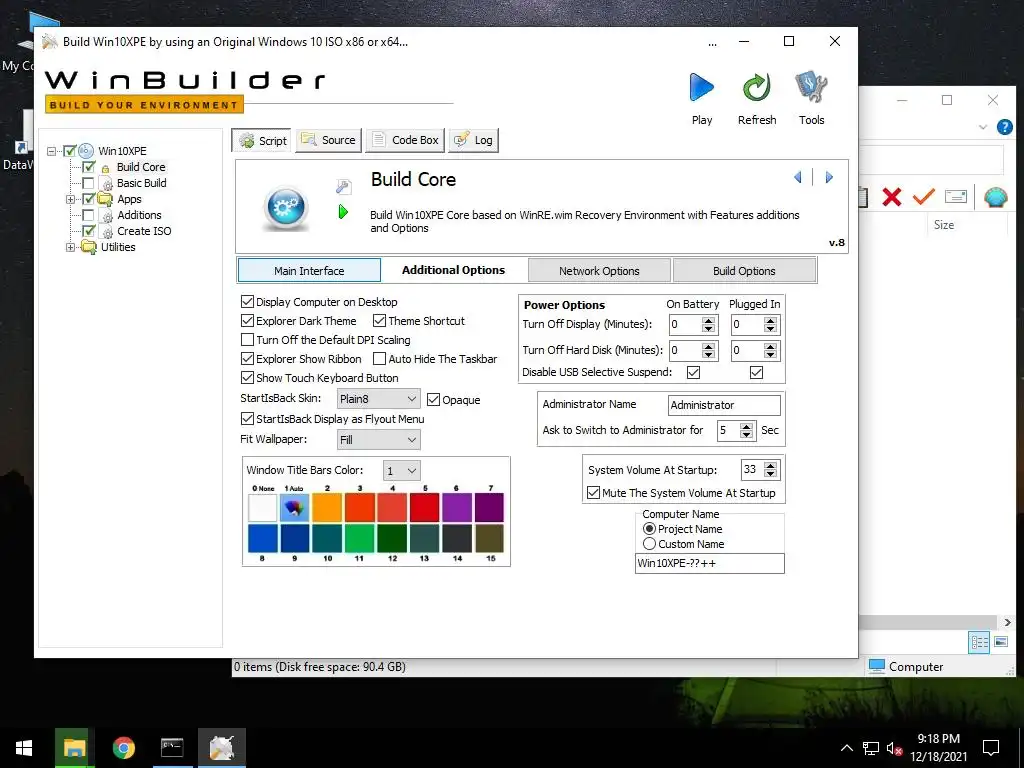Click the wrench edit-script icon beside Build Core
The width and height of the screenshot is (1024, 768).
coord(344,187)
